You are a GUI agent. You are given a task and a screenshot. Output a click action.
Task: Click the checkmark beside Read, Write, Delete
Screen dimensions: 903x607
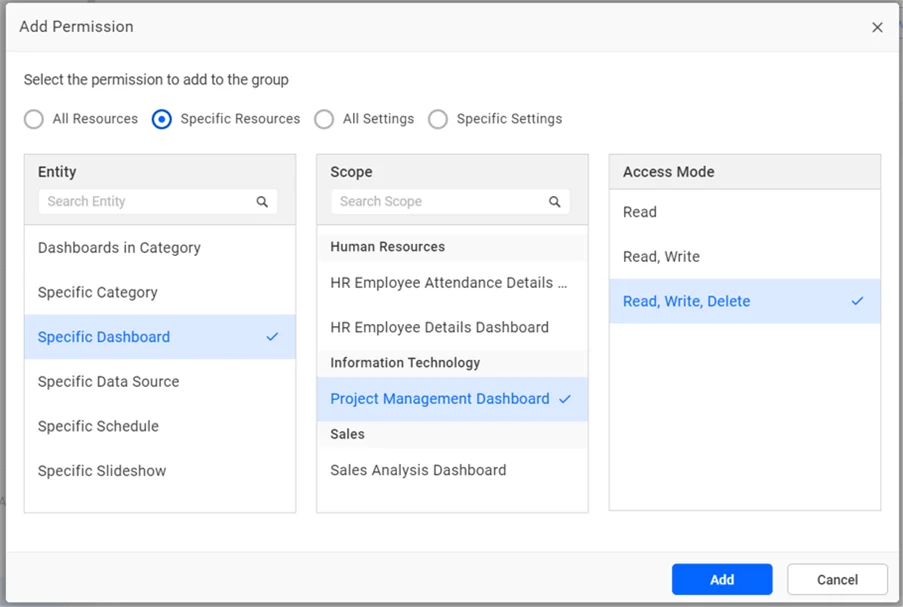[857, 301]
